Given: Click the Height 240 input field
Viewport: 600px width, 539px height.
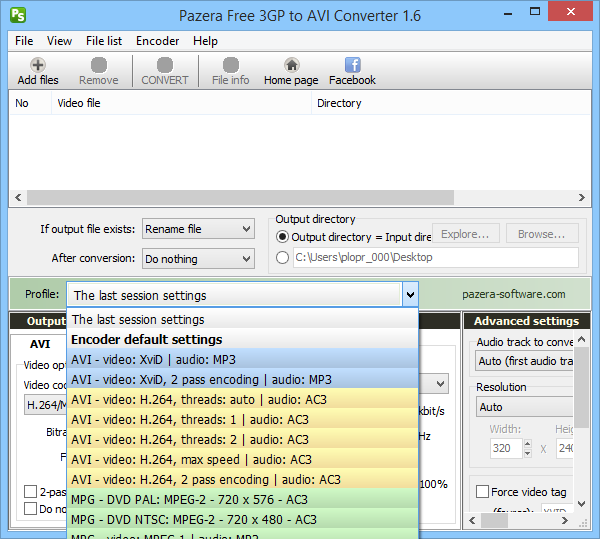Looking at the screenshot, I should (565, 448).
